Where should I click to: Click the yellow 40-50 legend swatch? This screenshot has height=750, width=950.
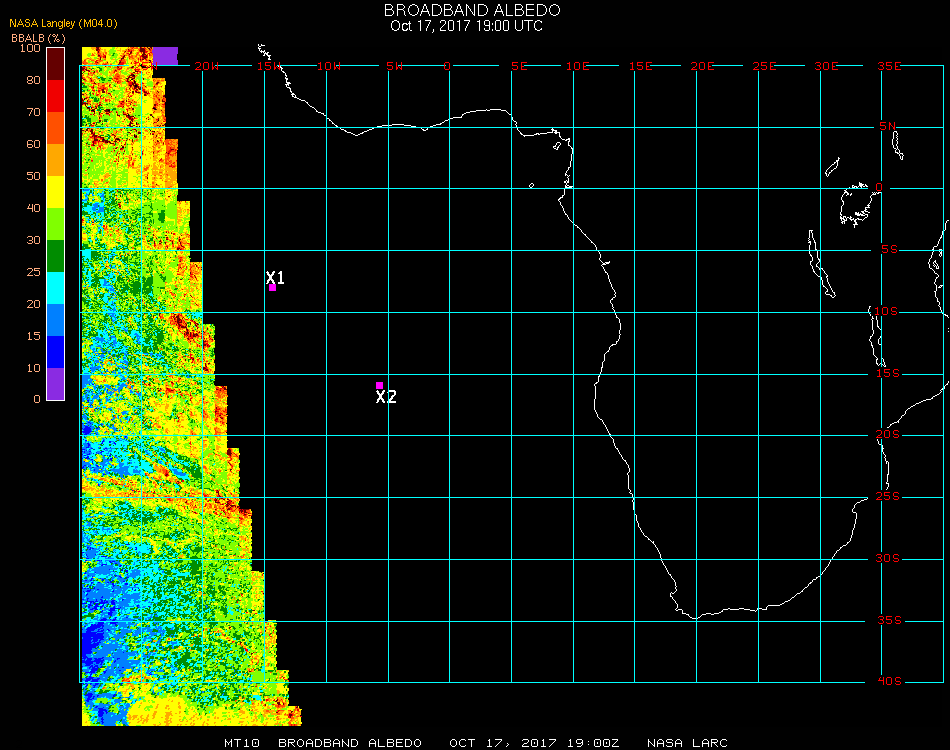[56, 192]
